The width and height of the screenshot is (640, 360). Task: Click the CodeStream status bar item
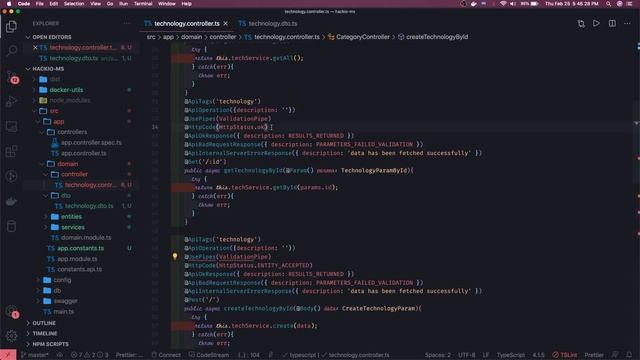pyautogui.click(x=208, y=355)
